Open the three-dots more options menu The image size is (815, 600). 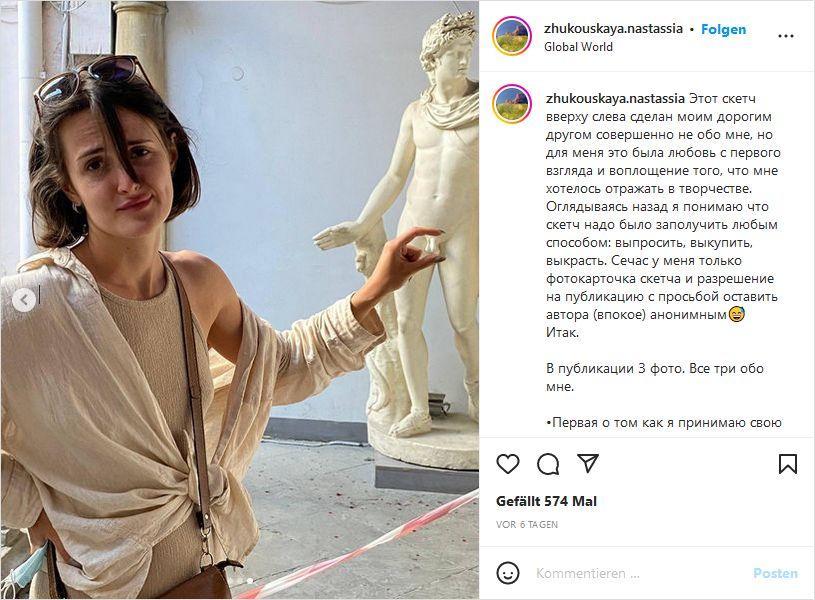tap(785, 36)
